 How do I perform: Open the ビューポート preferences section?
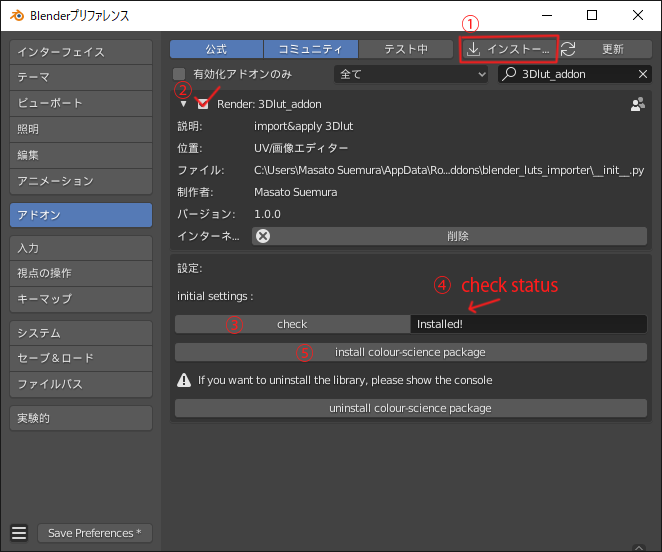click(81, 103)
